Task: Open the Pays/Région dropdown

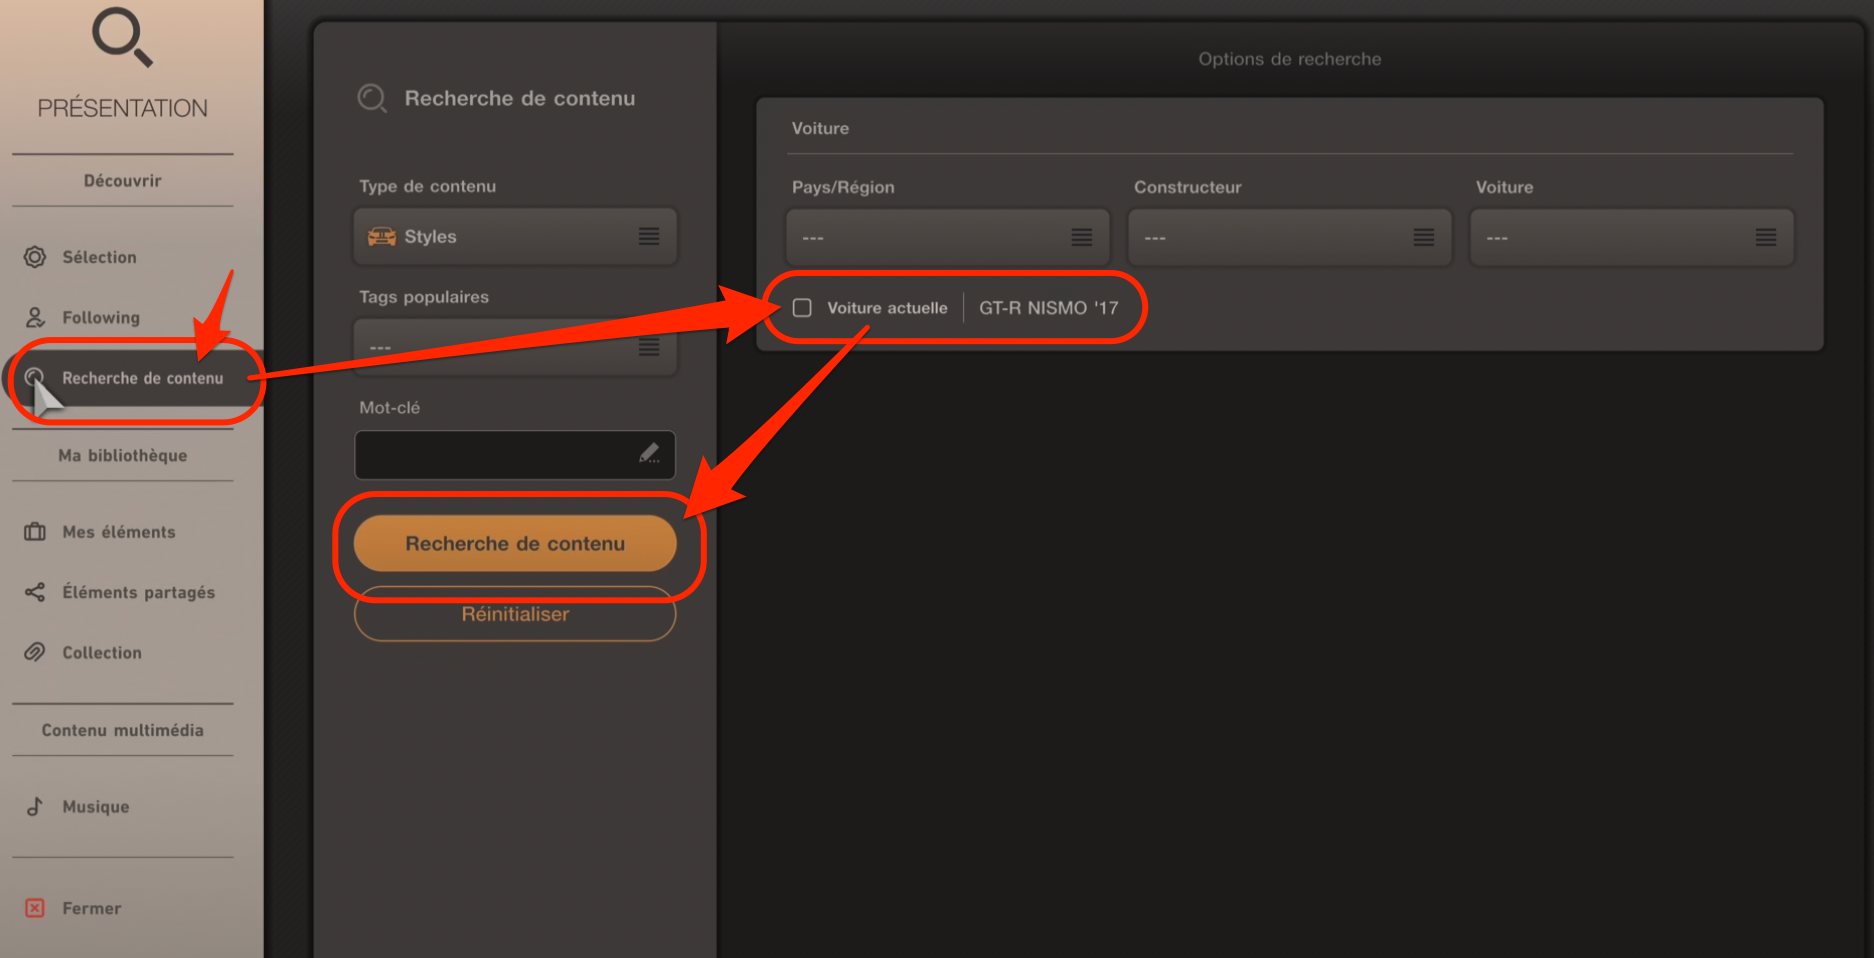Action: point(947,238)
